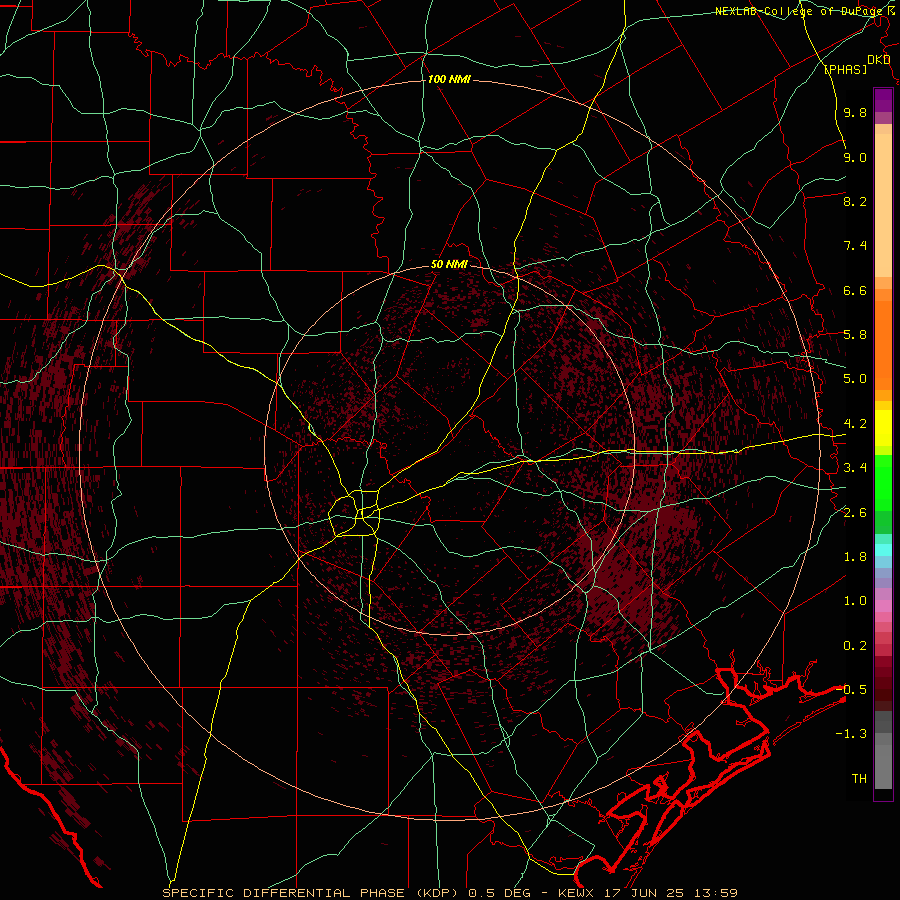Click the 2.6 value on the color scale
The height and width of the screenshot is (900, 900).
(x=855, y=513)
